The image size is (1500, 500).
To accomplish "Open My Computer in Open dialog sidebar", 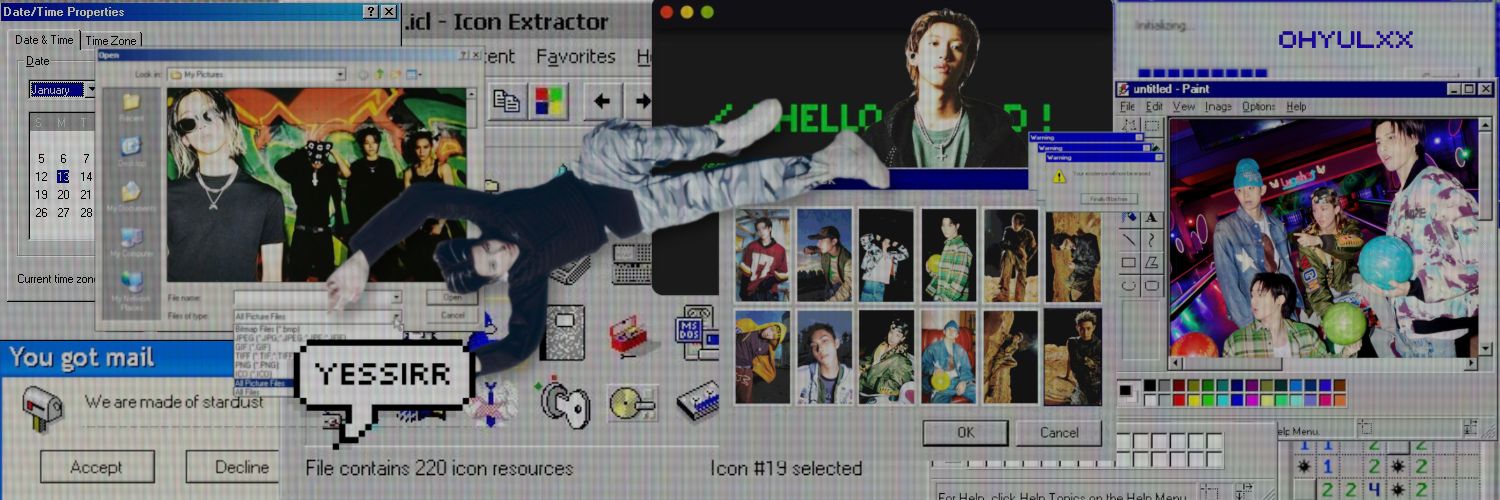I will click(x=132, y=244).
